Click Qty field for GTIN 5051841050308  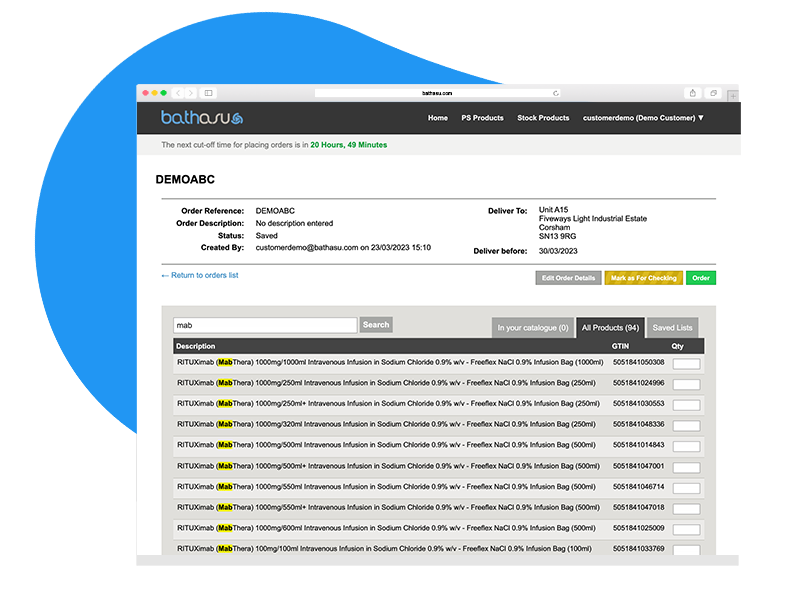coord(686,364)
